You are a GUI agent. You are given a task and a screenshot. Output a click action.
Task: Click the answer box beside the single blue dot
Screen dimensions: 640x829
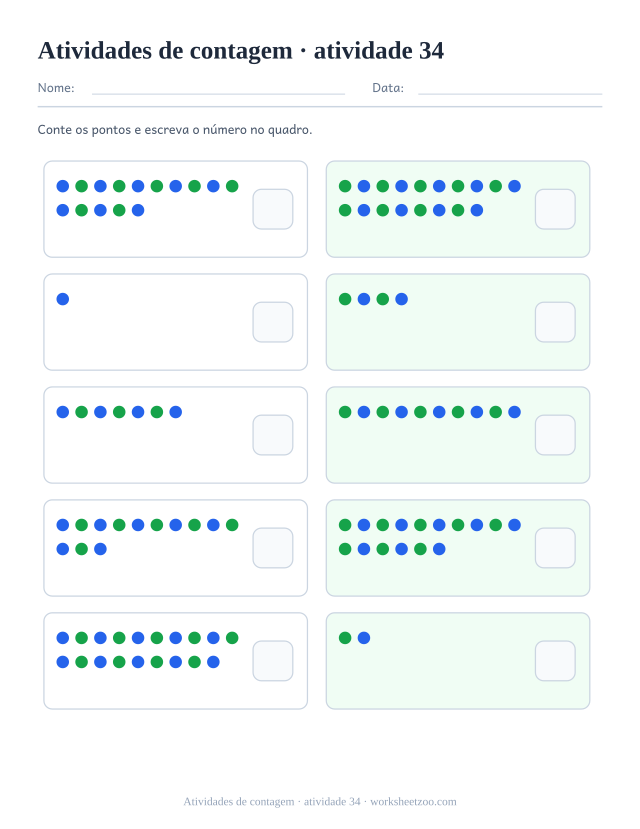(x=273, y=322)
